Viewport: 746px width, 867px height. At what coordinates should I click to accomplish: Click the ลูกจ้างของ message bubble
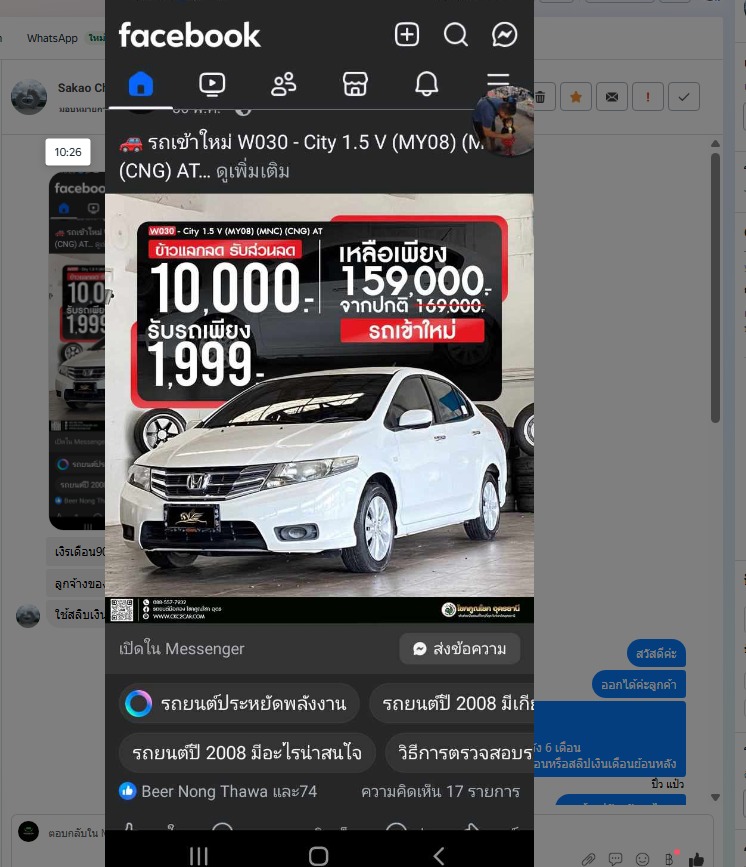coord(76,583)
